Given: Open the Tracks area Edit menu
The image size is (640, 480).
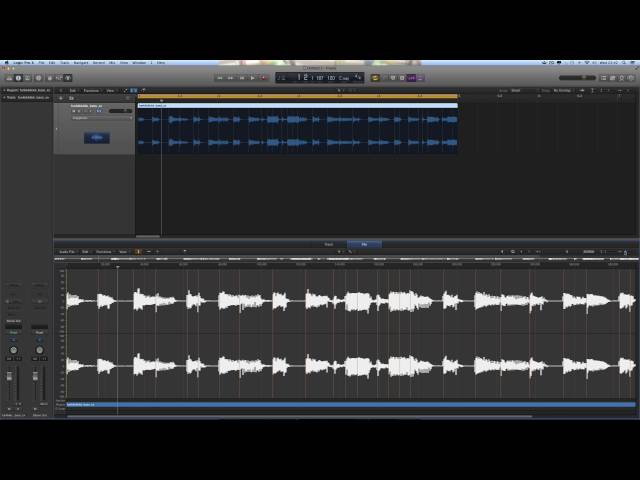Looking at the screenshot, I should [x=73, y=91].
